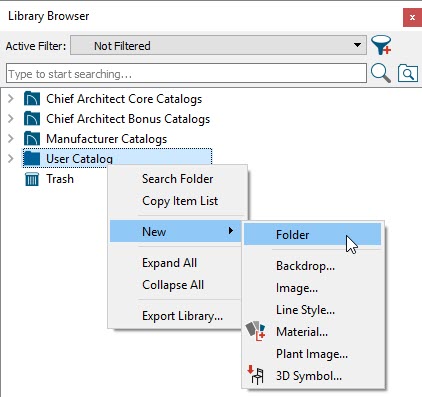Select Image... in the New submenu
Screen dimensions: 422x397
(x=312, y=288)
